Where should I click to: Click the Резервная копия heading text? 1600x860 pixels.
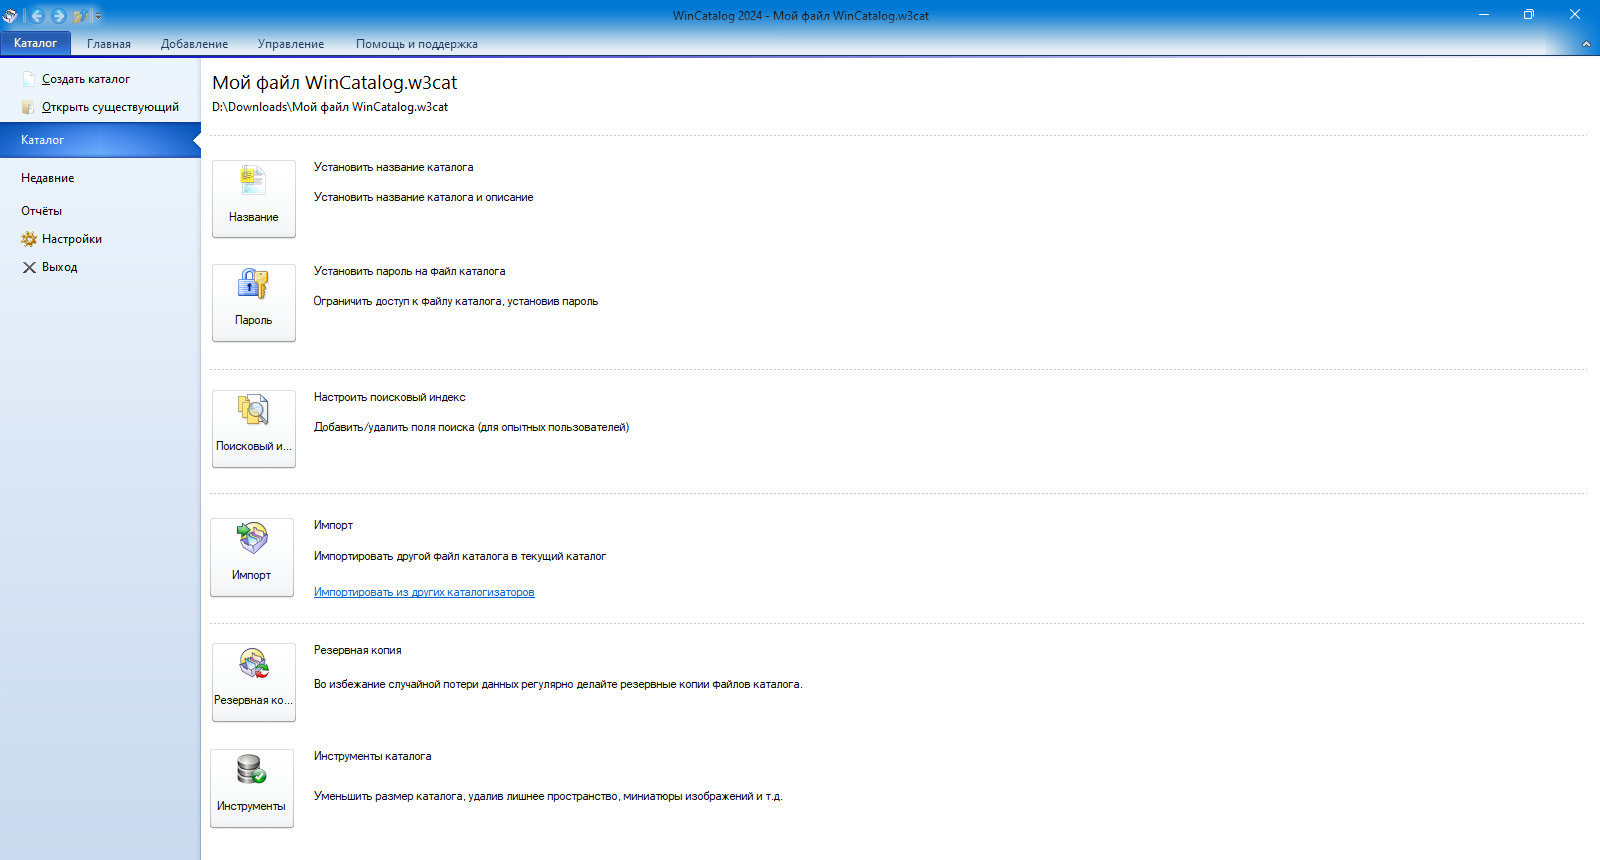[358, 650]
